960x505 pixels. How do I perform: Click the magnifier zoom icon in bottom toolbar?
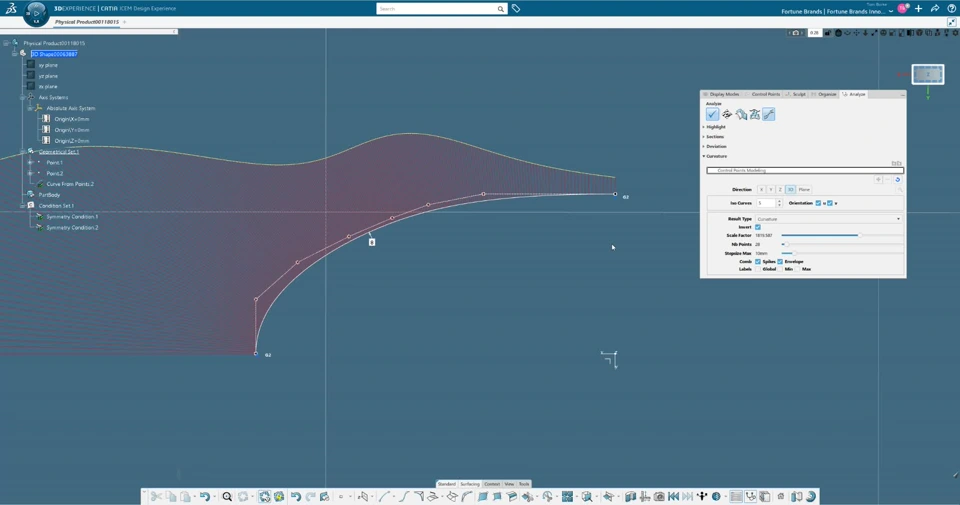pos(227,496)
